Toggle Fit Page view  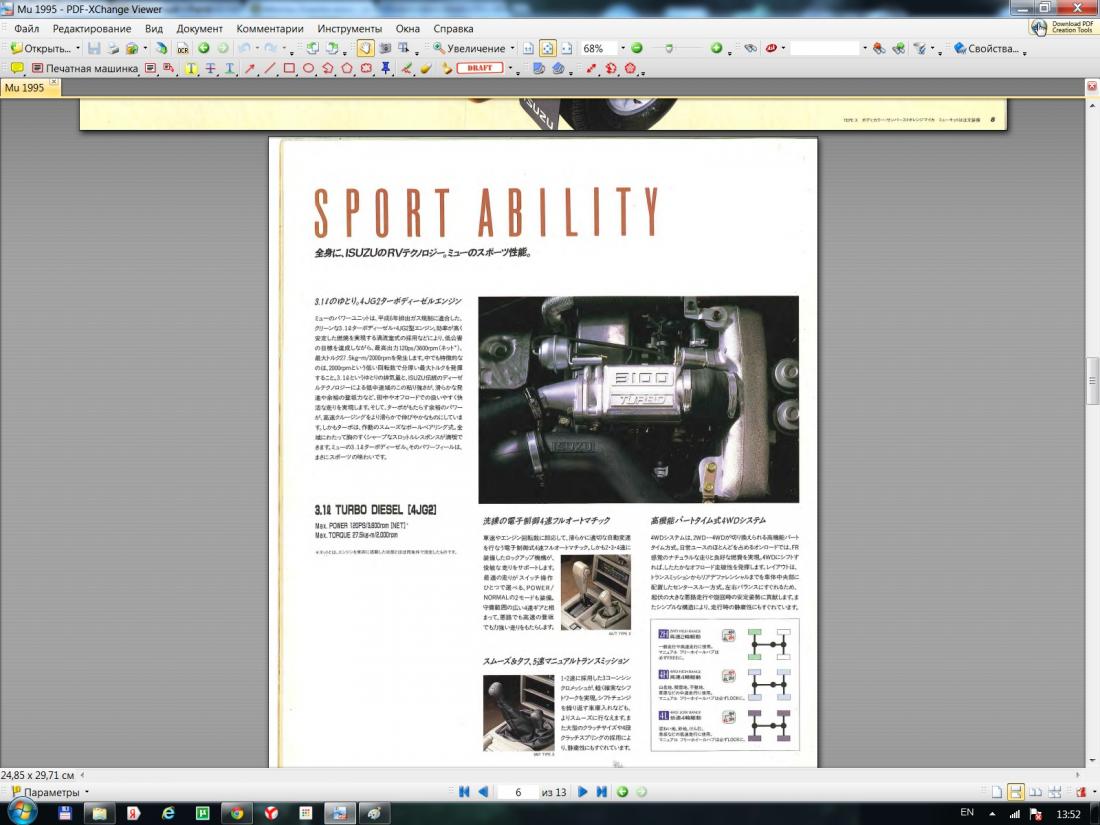pyautogui.click(x=547, y=48)
